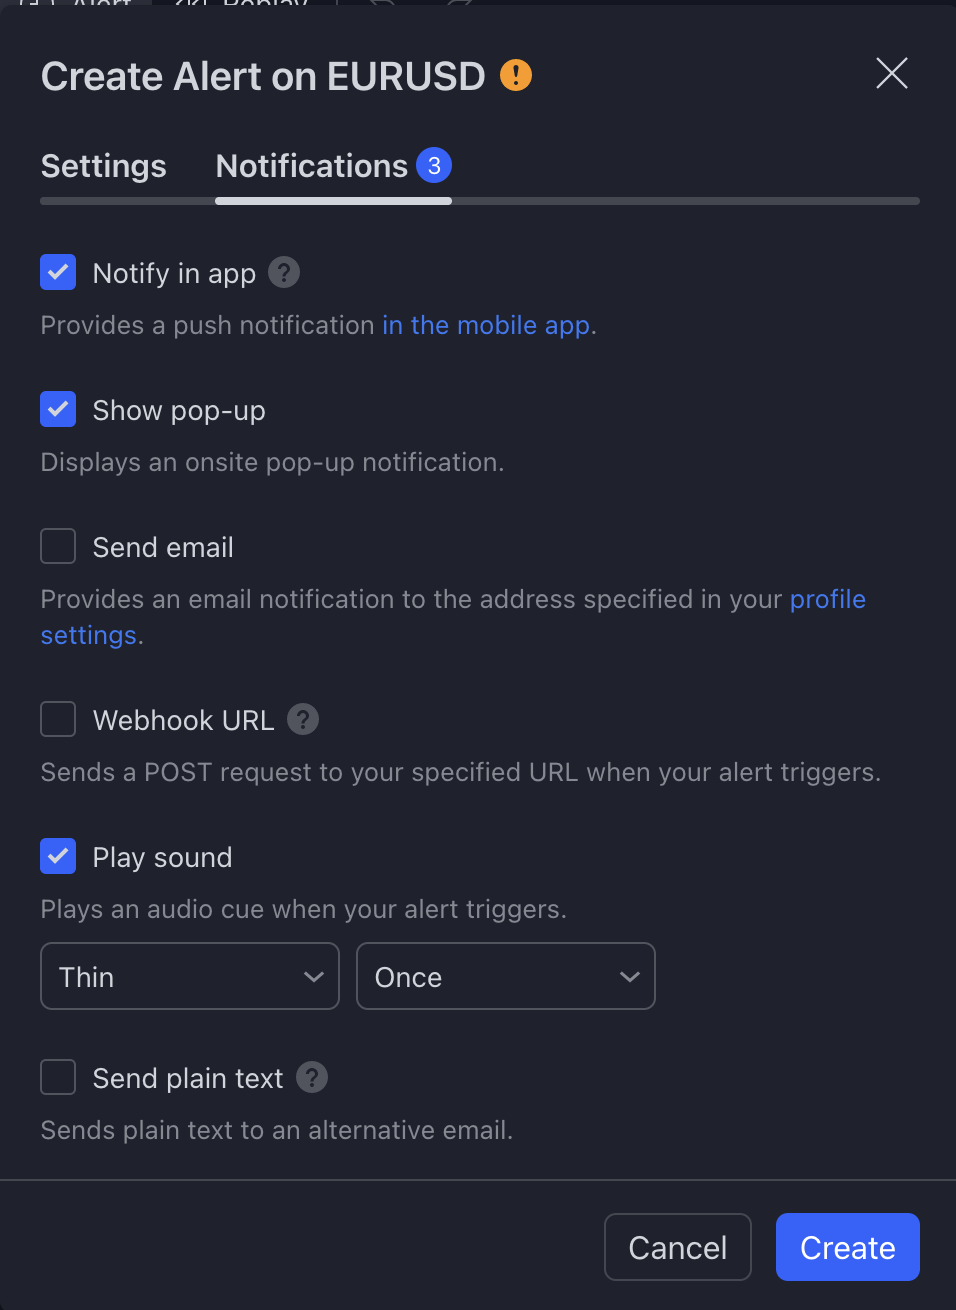The image size is (956, 1310).
Task: Open help for Notify in app
Action: [284, 272]
